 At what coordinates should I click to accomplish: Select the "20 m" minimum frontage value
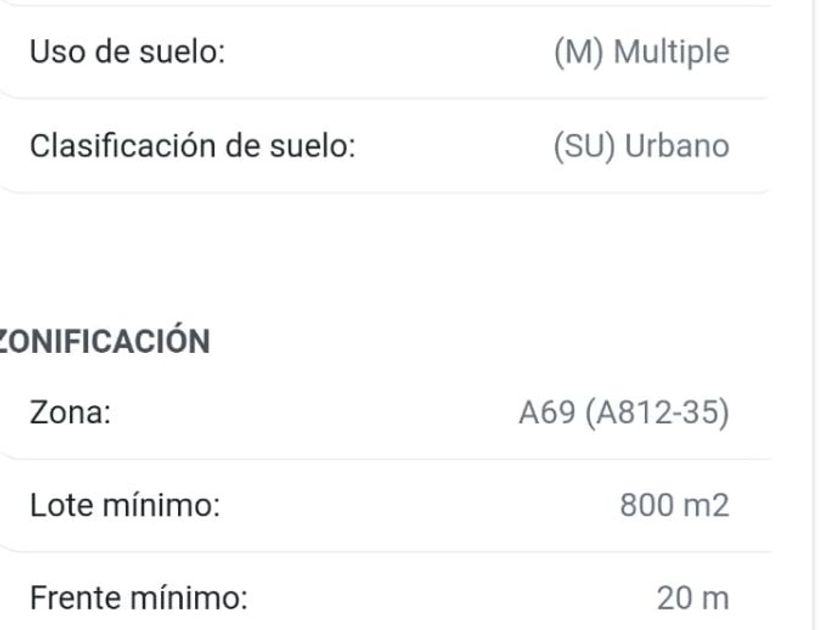[693, 599]
